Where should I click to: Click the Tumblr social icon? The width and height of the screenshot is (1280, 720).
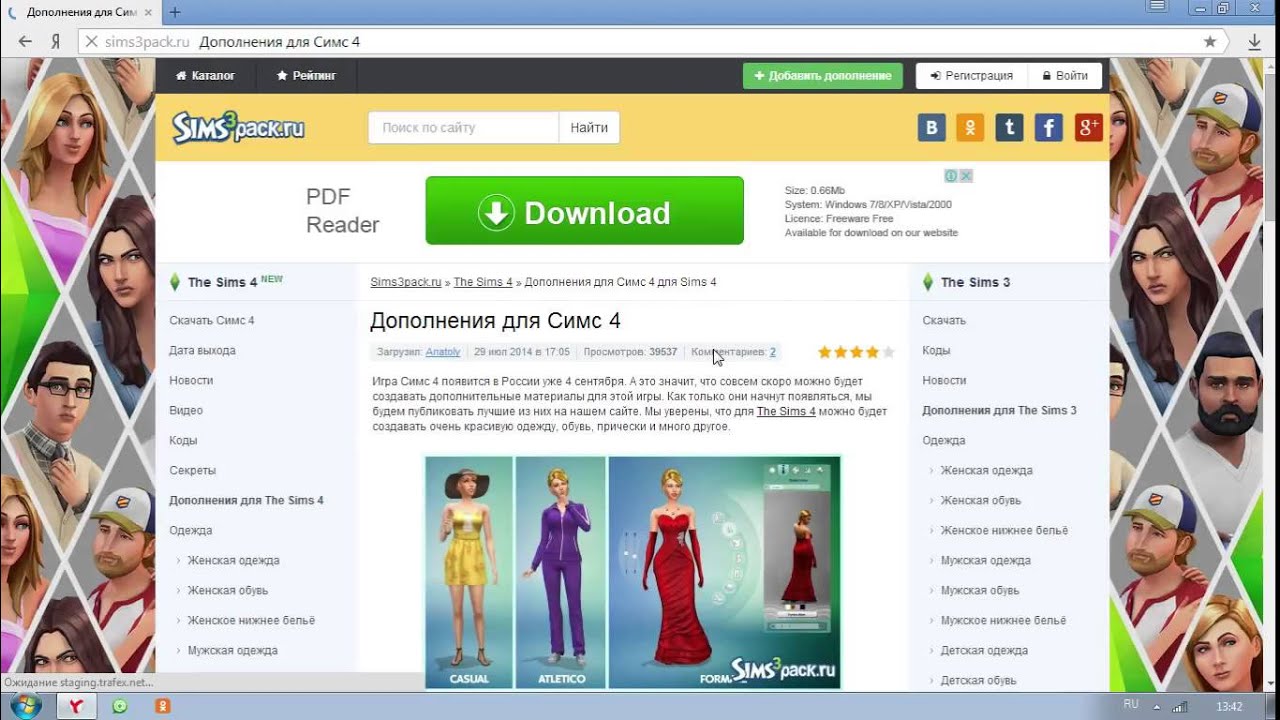pyautogui.click(x=1009, y=127)
